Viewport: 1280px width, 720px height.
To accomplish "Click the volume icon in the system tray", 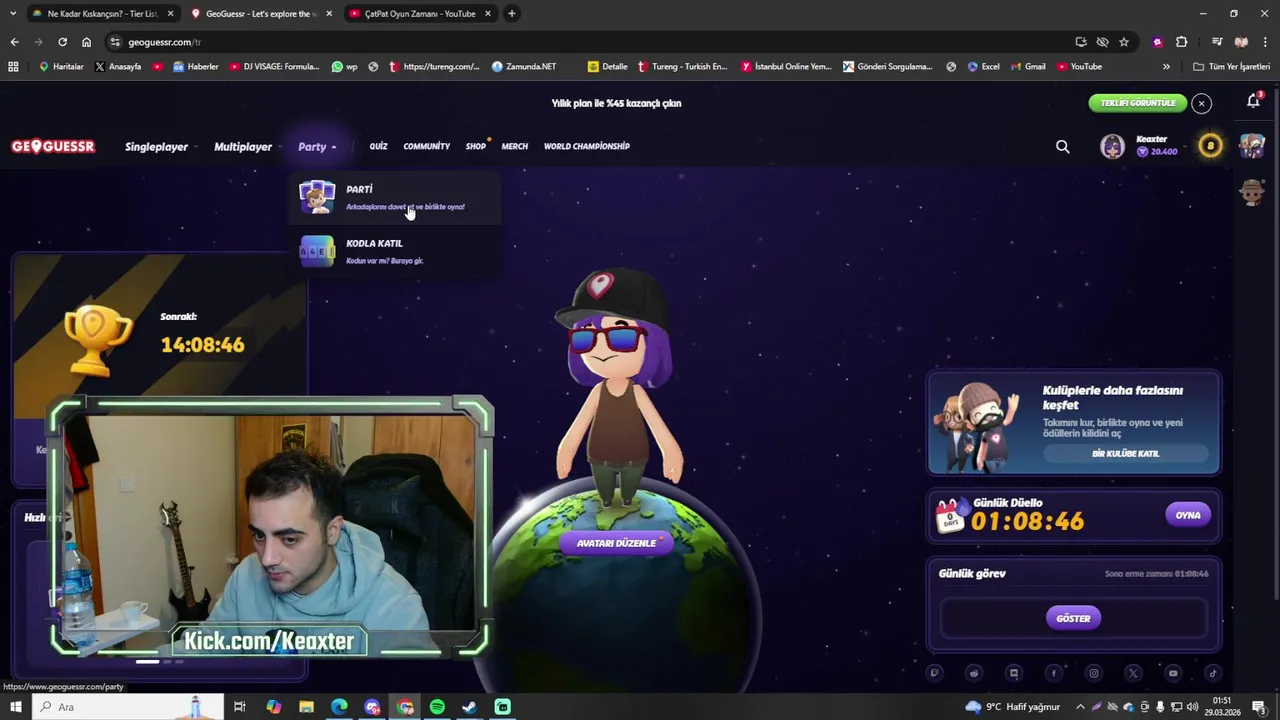I will point(1192,707).
